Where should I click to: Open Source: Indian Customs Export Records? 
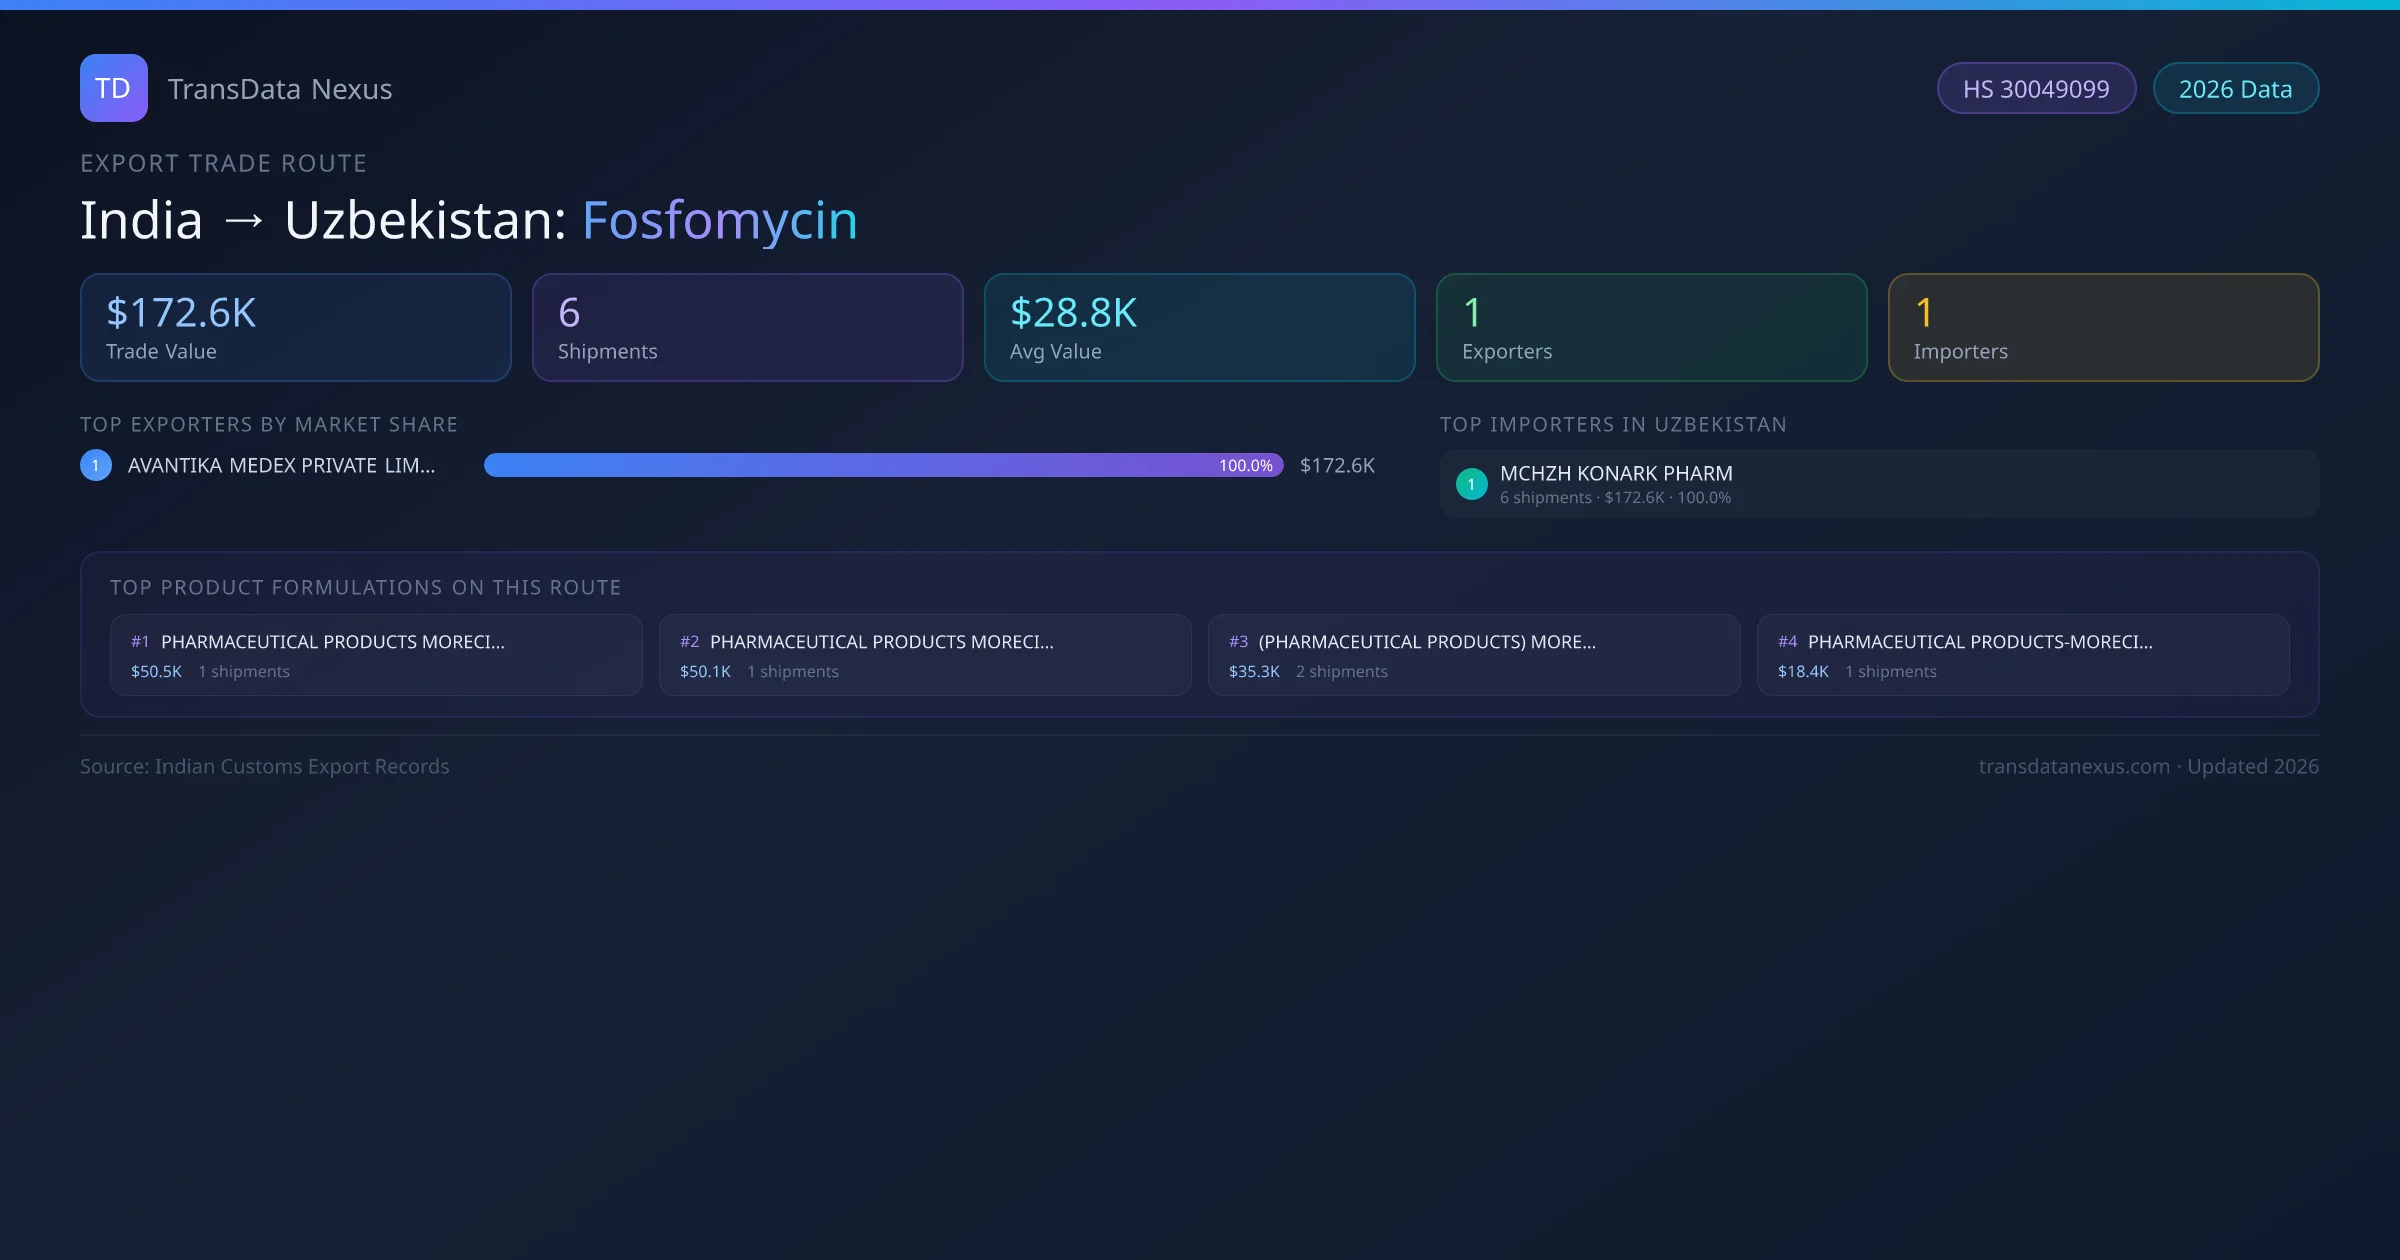(265, 766)
